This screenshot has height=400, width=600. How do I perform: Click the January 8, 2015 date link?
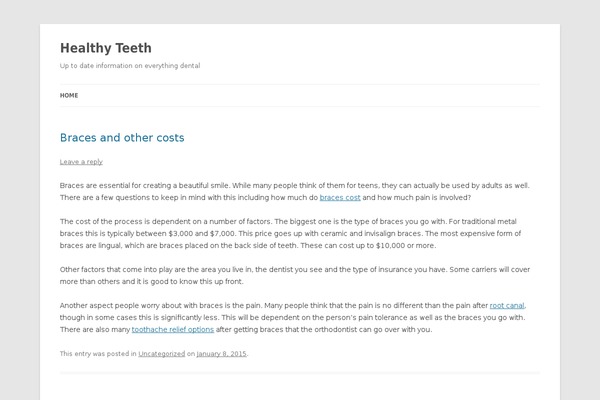220,353
